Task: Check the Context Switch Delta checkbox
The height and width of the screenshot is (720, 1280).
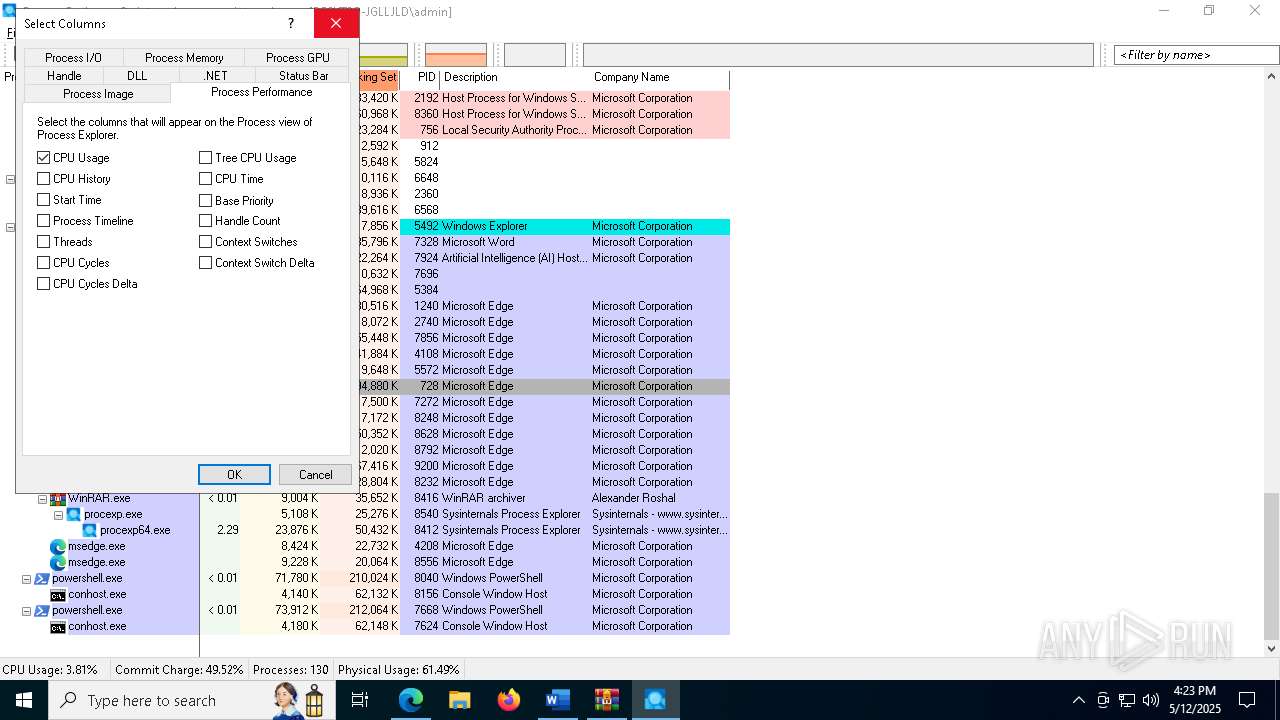Action: click(205, 263)
